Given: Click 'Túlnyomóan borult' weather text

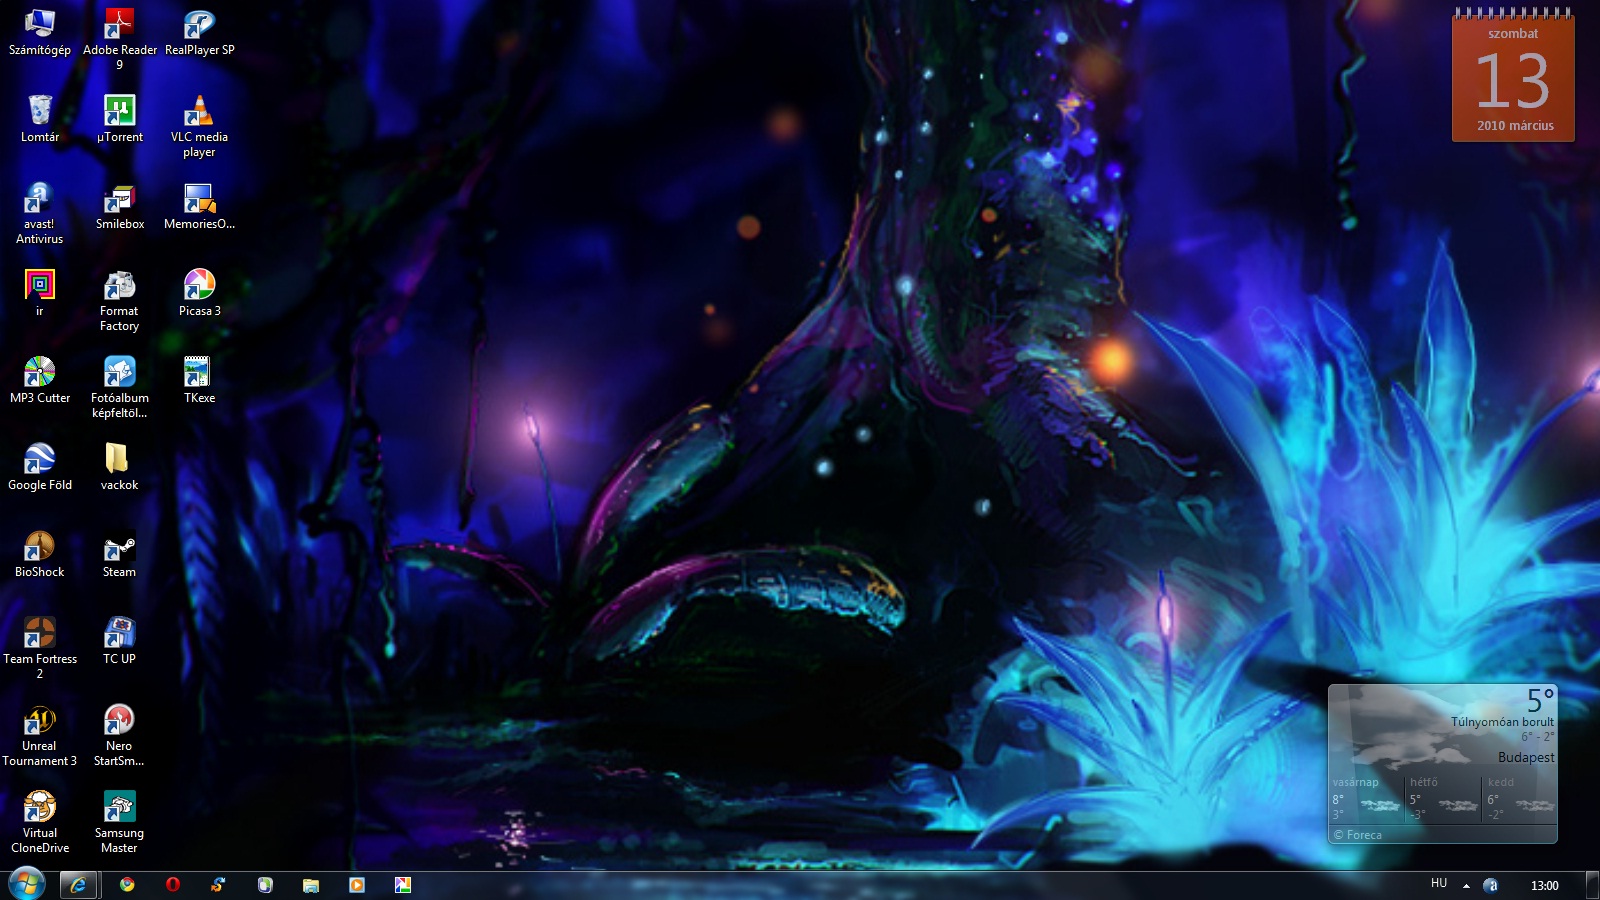Looking at the screenshot, I should pyautogui.click(x=1502, y=722).
